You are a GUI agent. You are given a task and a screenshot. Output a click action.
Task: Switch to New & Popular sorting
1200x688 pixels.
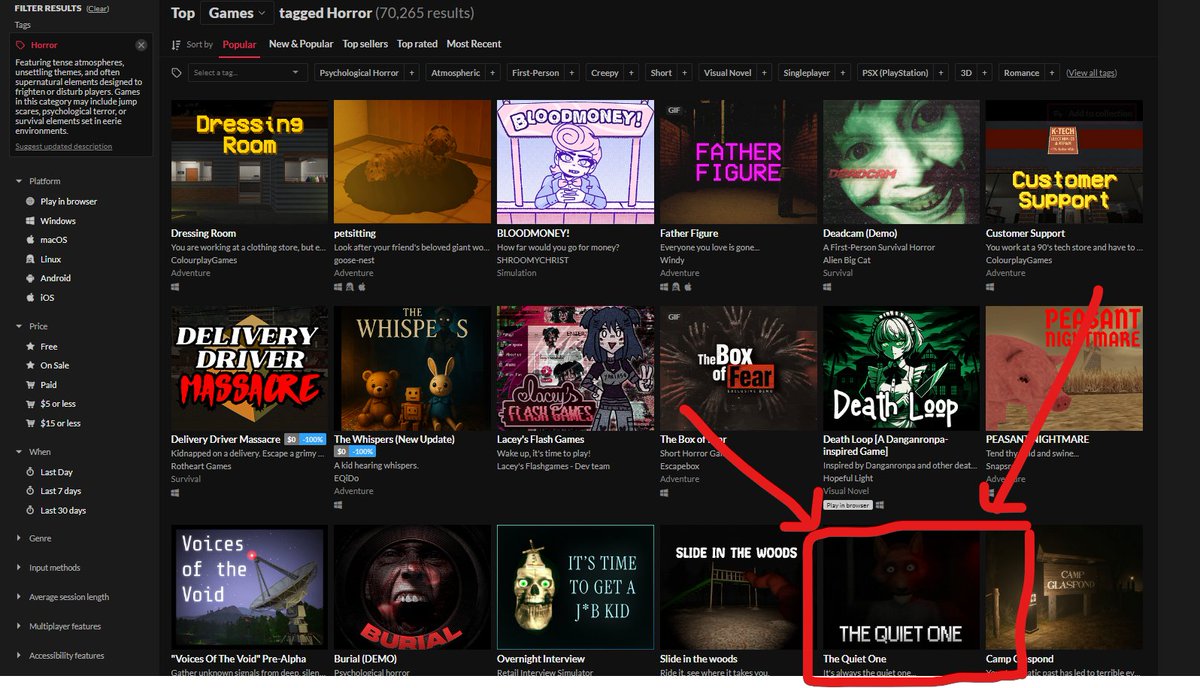click(301, 44)
